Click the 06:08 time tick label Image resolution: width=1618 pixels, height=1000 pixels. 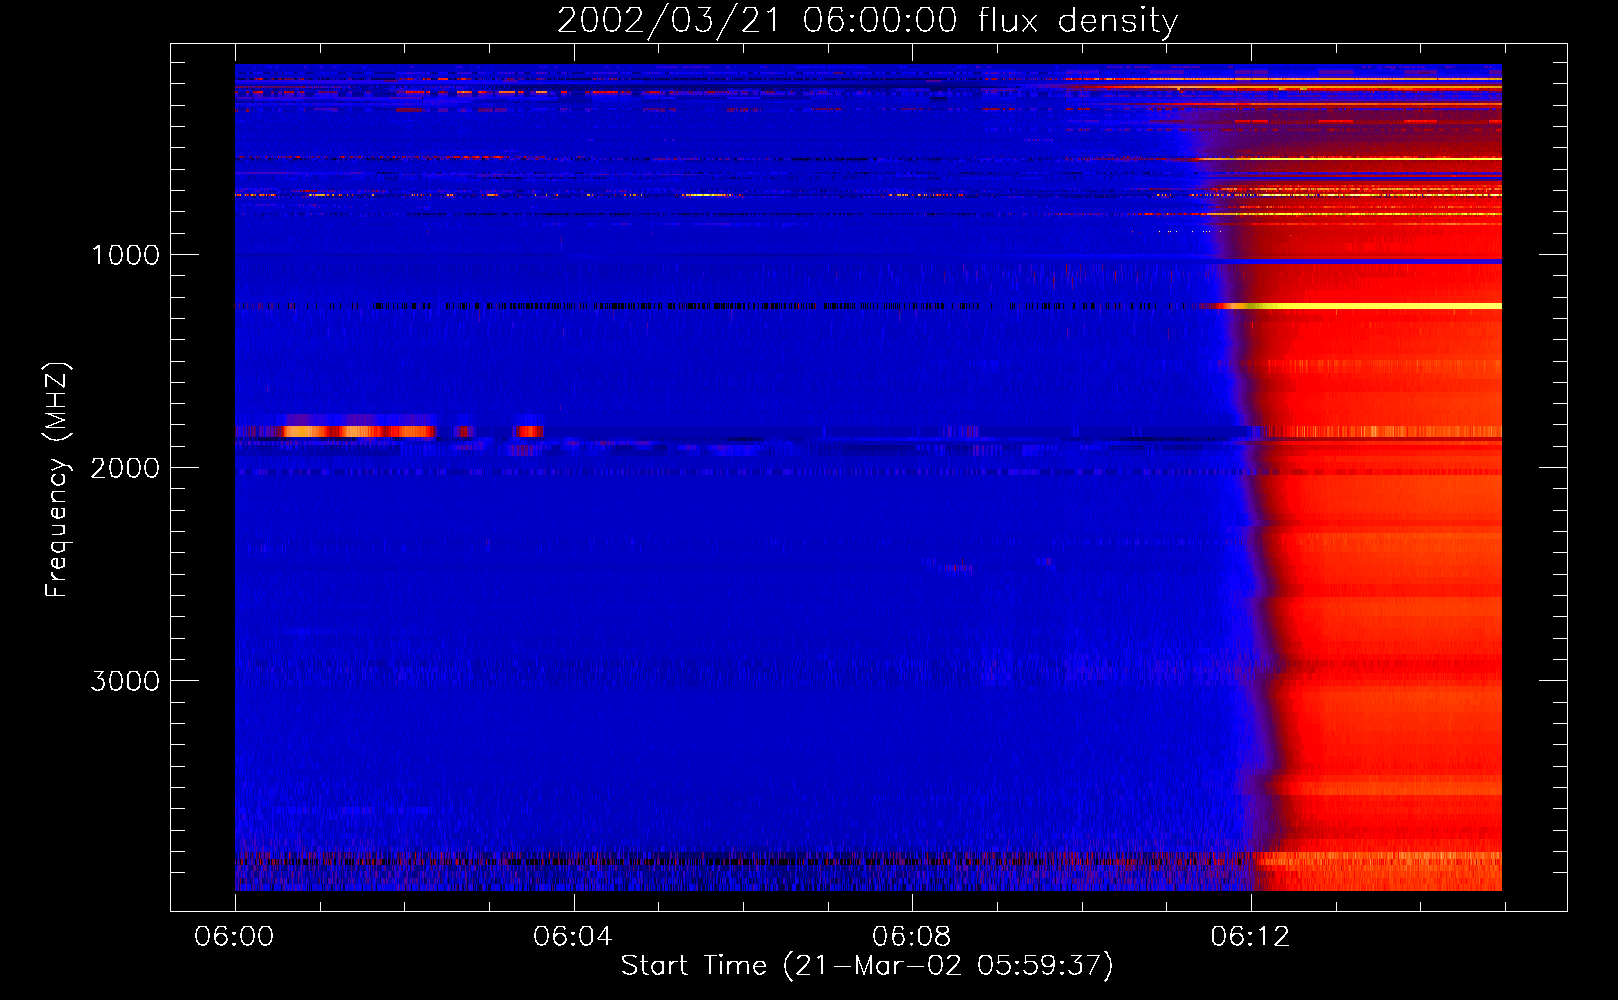(912, 936)
